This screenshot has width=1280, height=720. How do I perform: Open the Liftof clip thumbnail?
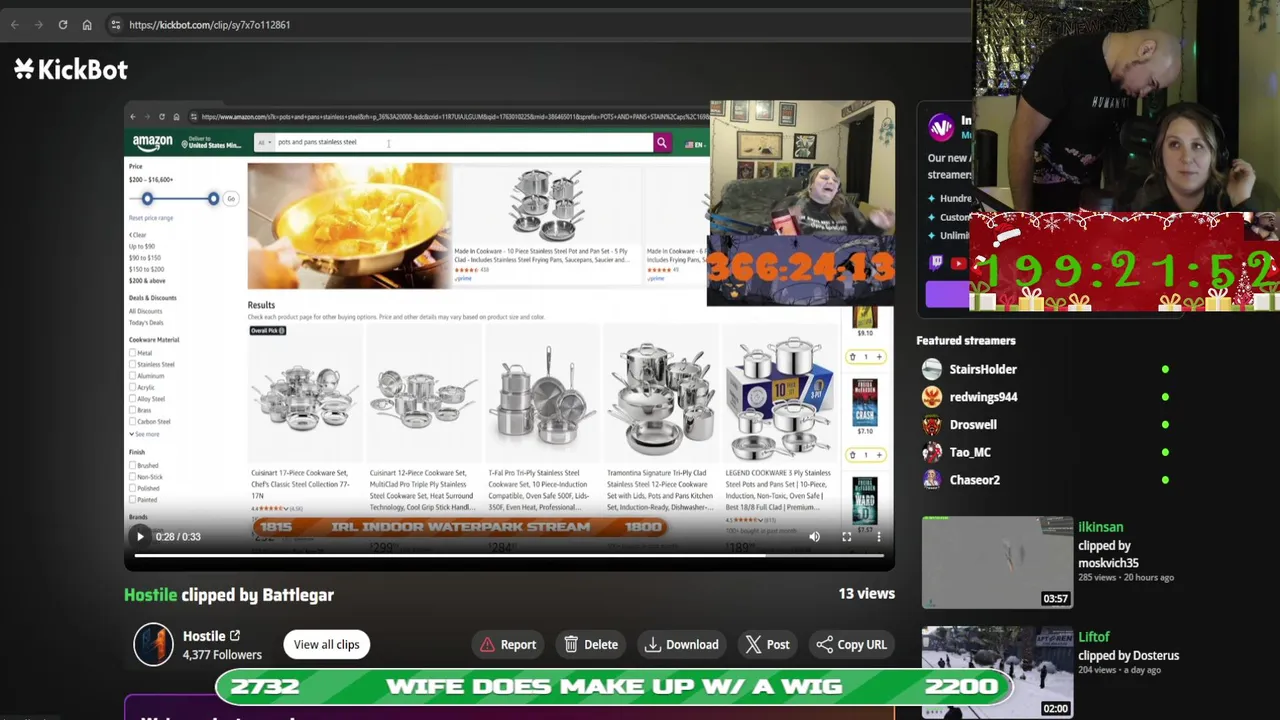click(997, 672)
